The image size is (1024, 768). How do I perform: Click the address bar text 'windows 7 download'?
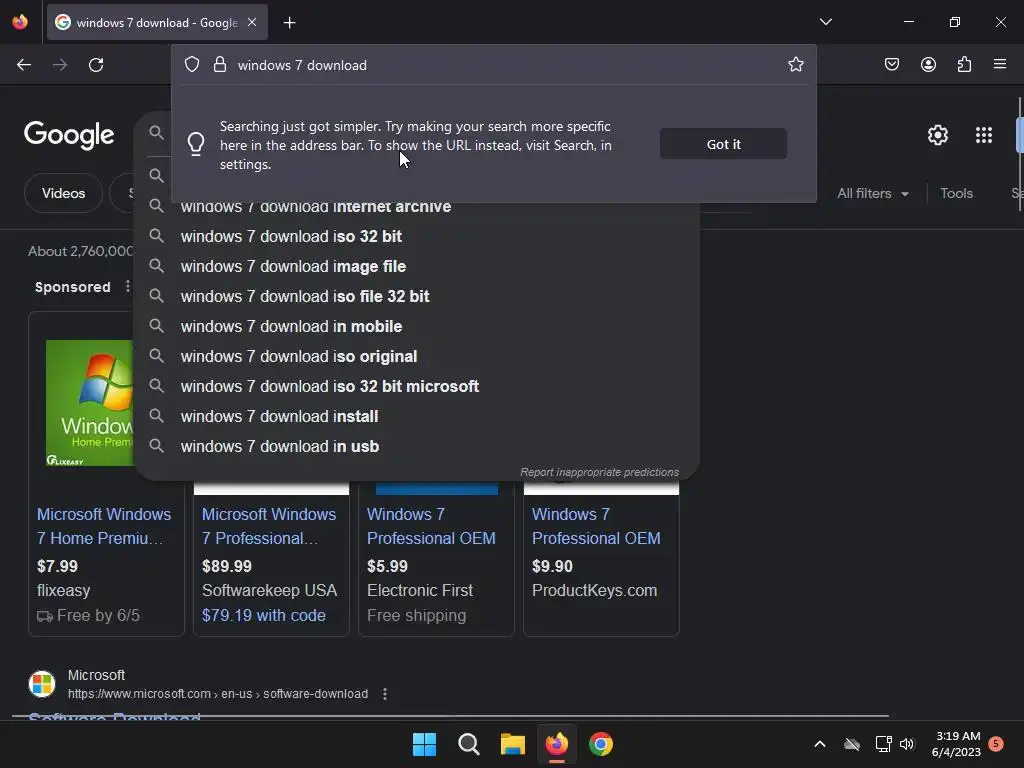point(302,65)
